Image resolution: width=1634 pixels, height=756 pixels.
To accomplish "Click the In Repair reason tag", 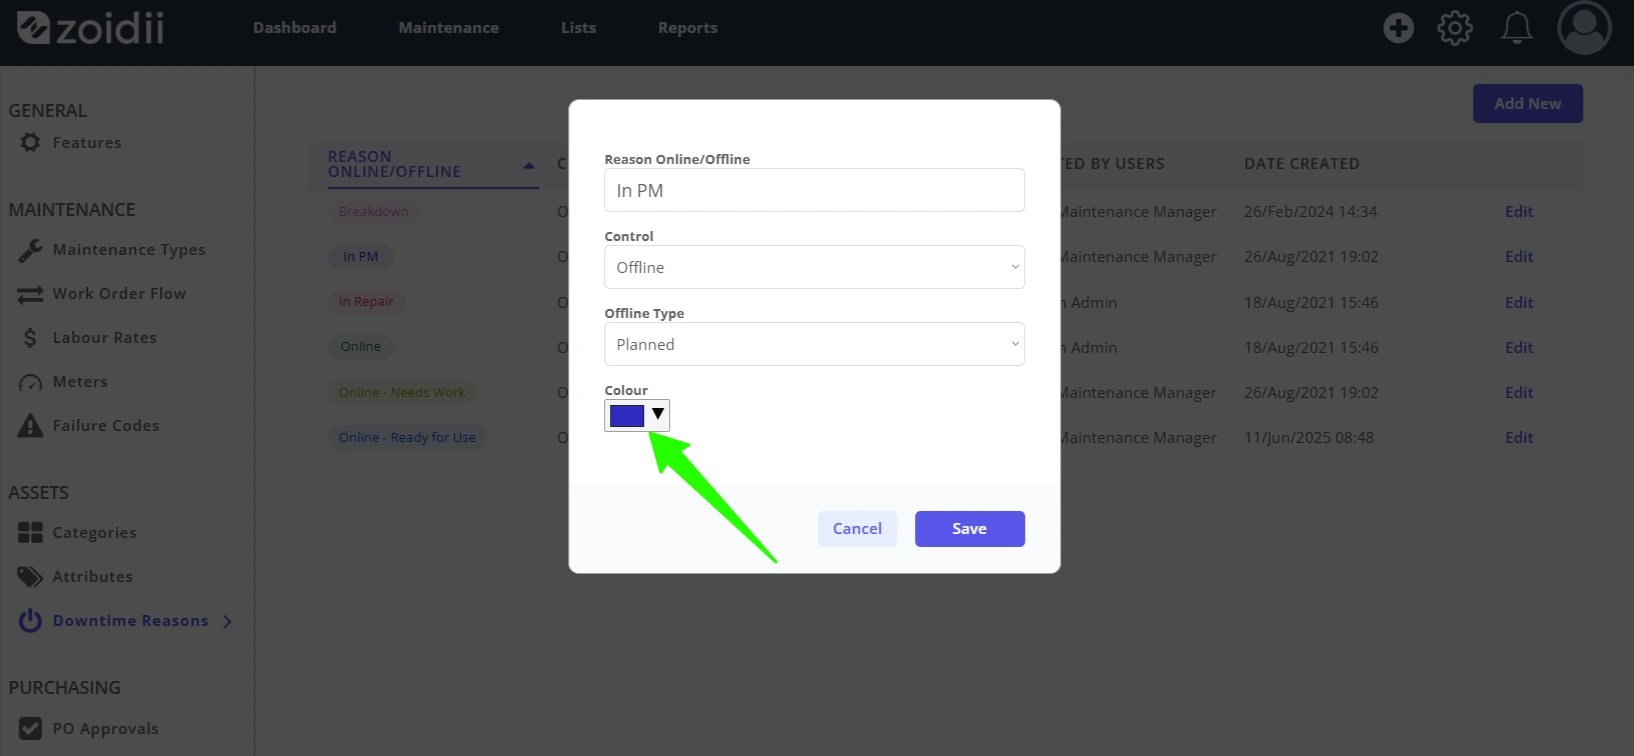I will click(x=366, y=302).
